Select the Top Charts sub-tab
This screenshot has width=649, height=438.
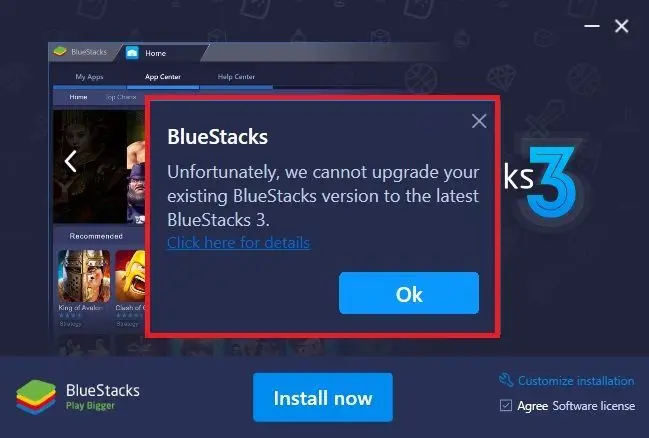click(121, 97)
